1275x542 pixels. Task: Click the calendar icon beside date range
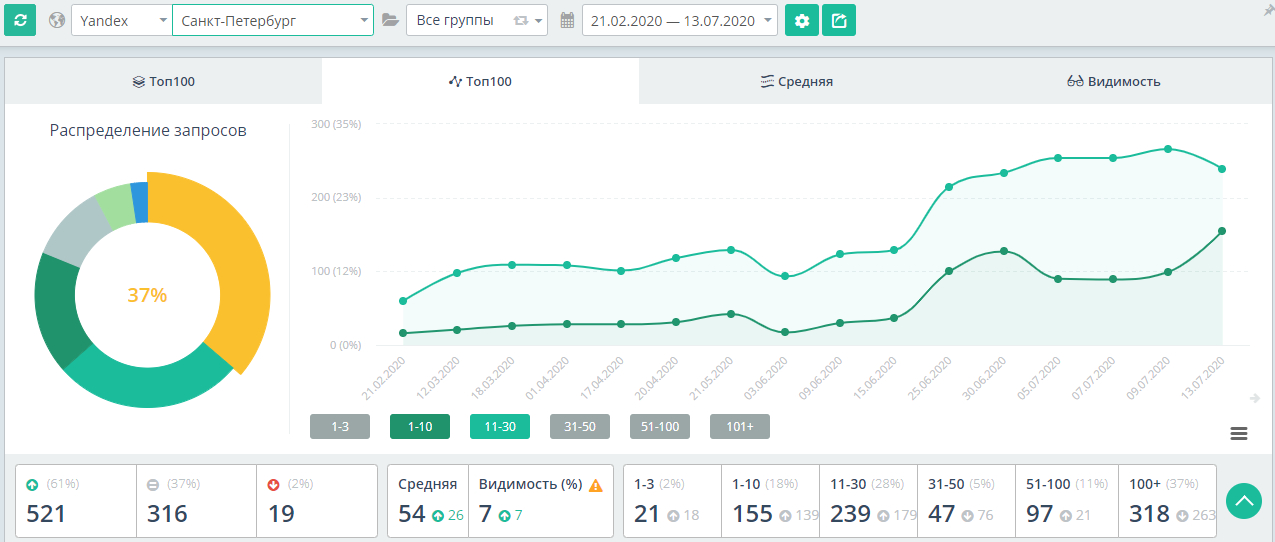[x=567, y=20]
